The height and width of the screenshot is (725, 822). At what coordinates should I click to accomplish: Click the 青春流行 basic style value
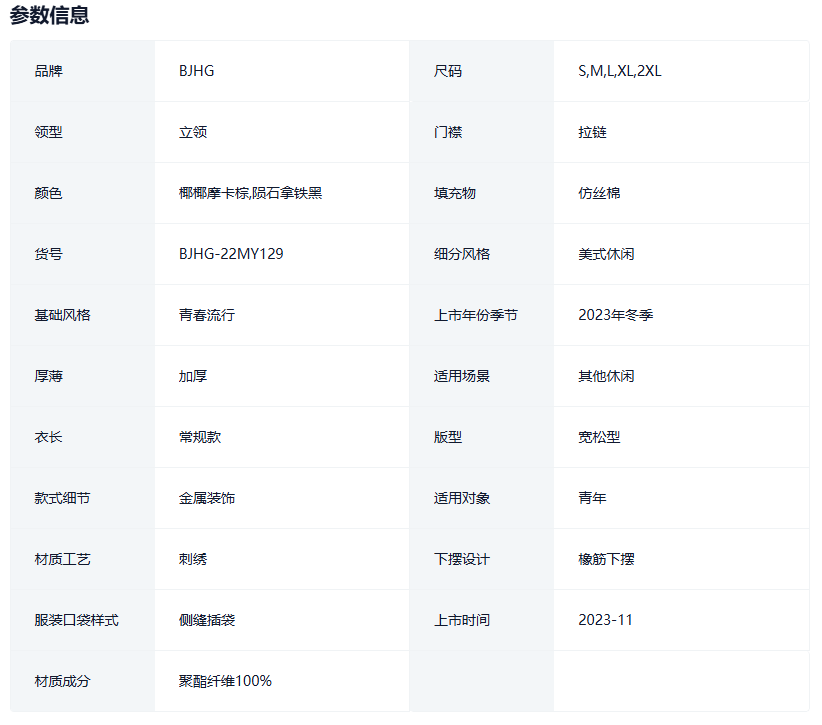tap(207, 315)
